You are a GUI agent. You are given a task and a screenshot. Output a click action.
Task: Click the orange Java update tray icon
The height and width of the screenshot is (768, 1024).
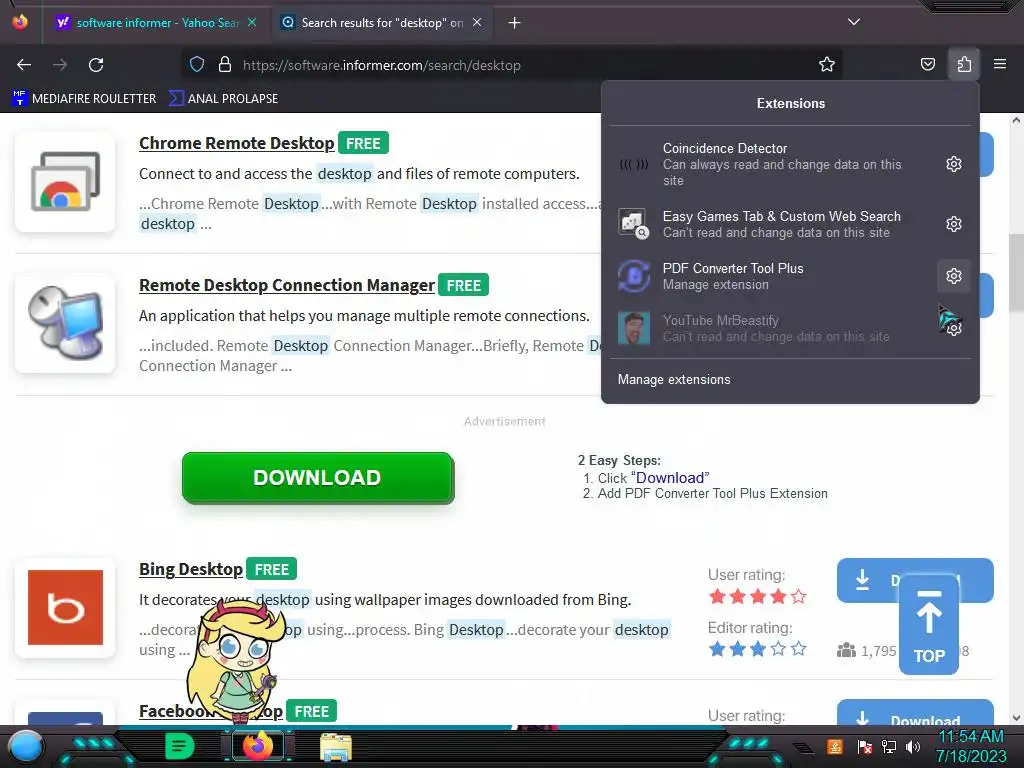(x=835, y=746)
